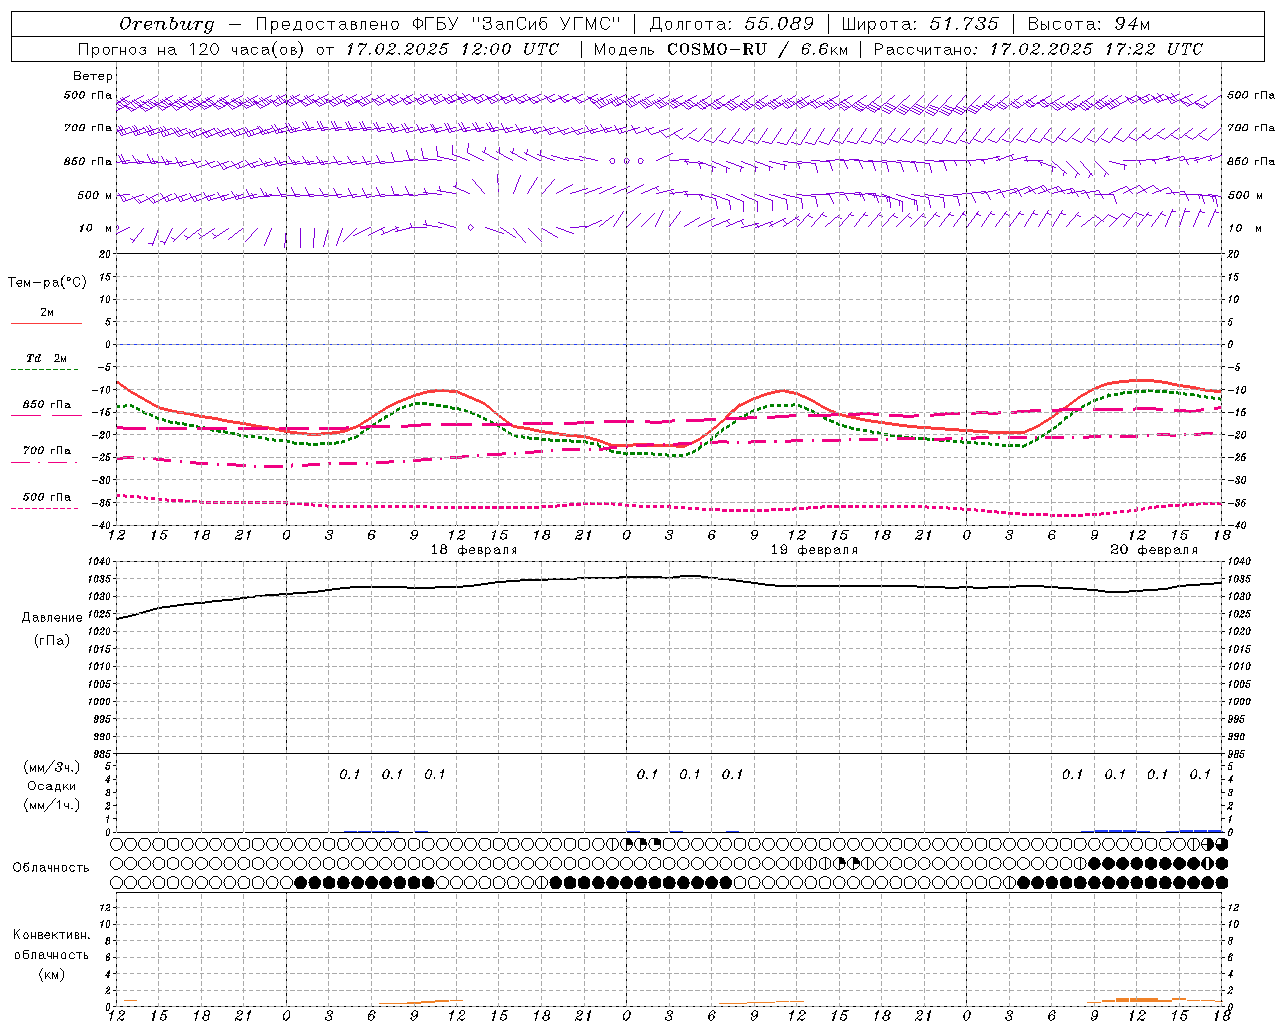Click the Ветер panel label
This screenshot has height=1024, width=1280.
[93, 76]
